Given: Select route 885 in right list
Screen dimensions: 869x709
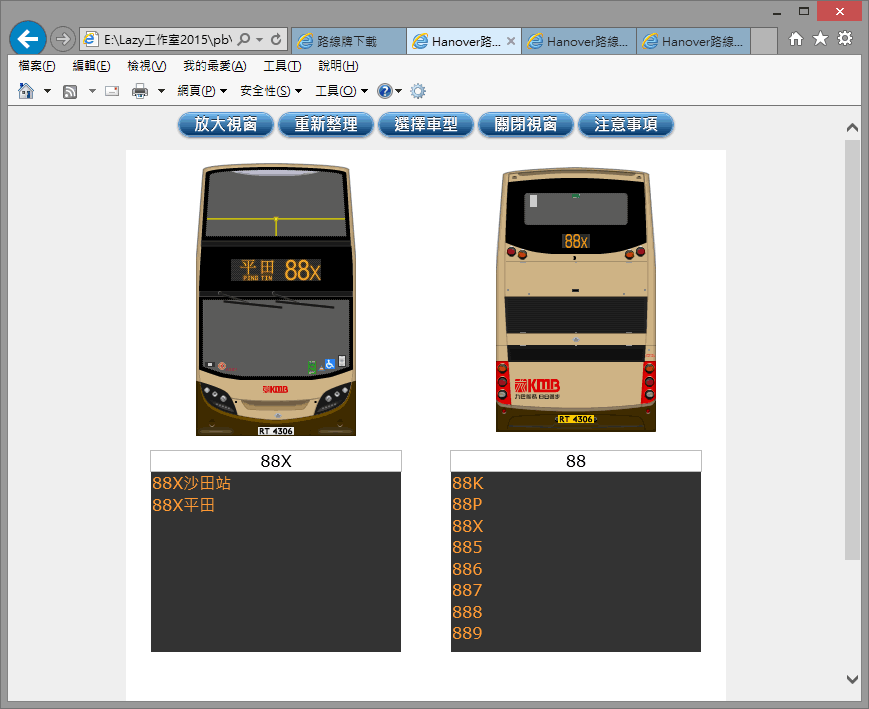Looking at the screenshot, I should [467, 548].
